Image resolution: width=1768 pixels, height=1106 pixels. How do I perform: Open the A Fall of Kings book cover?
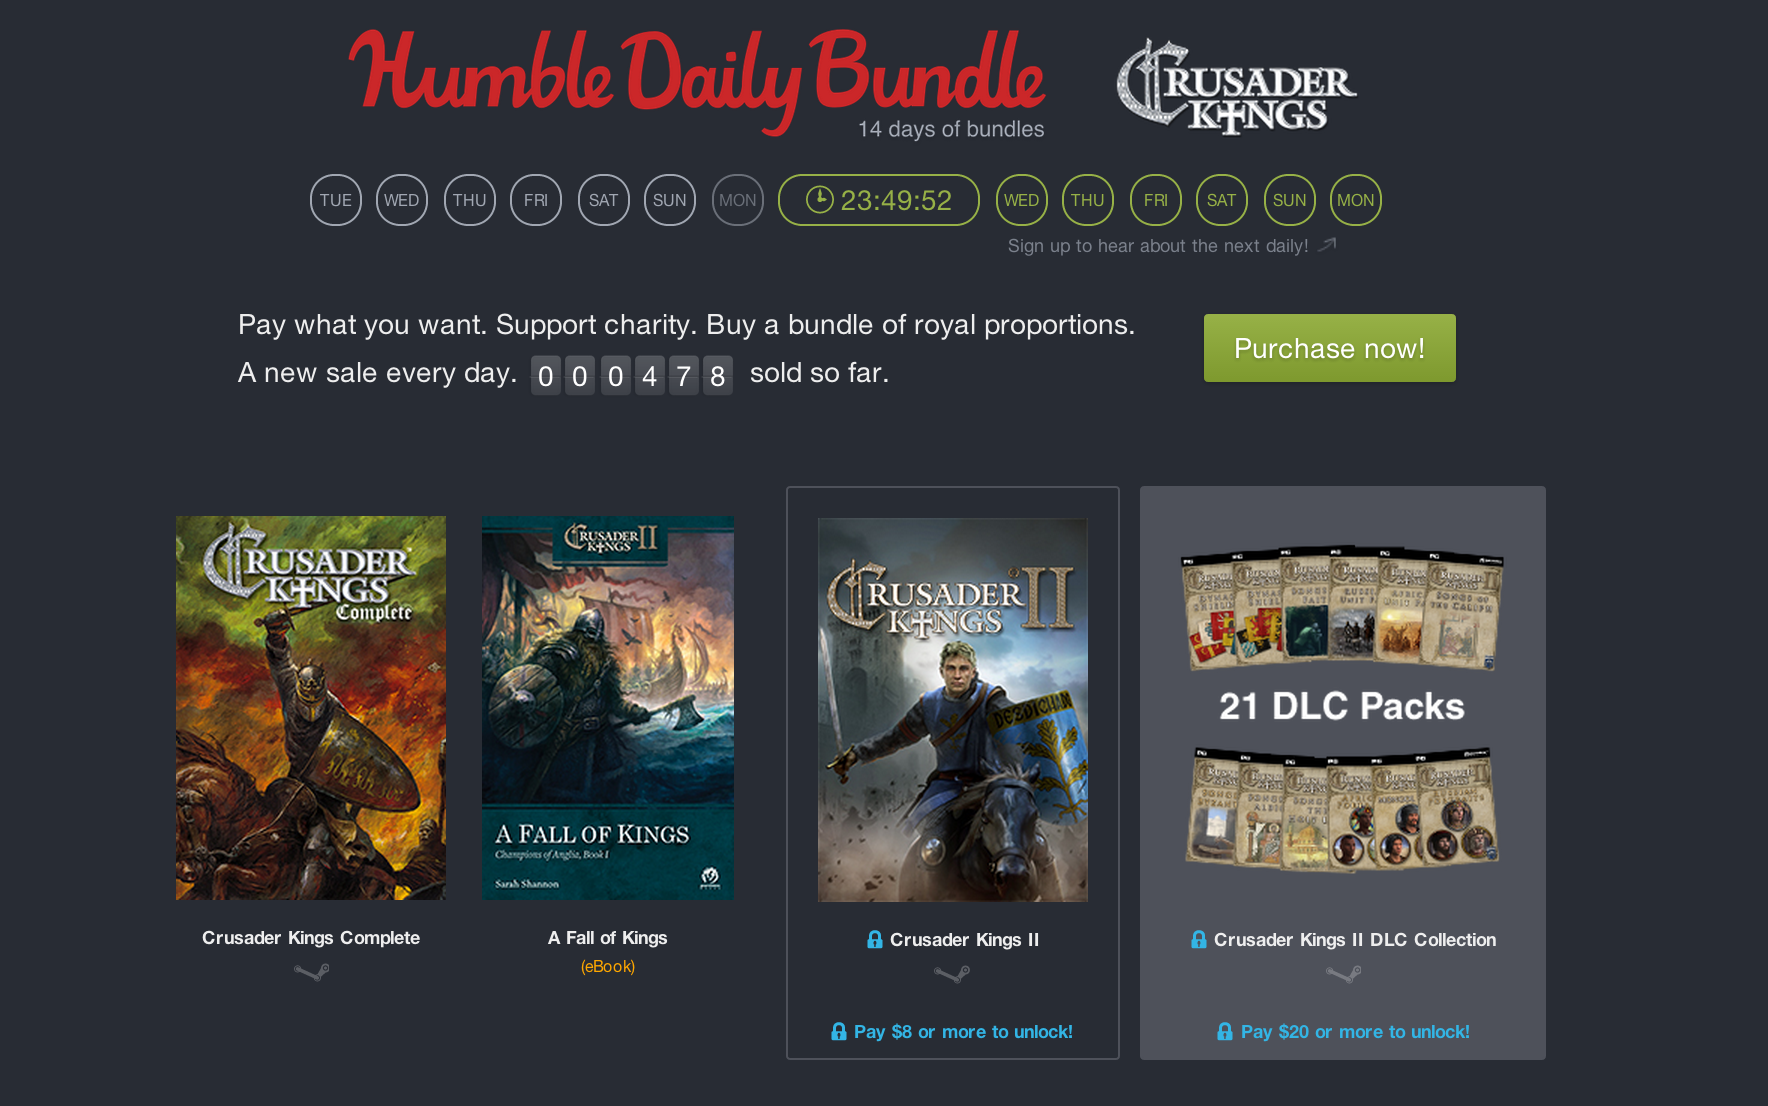click(608, 708)
